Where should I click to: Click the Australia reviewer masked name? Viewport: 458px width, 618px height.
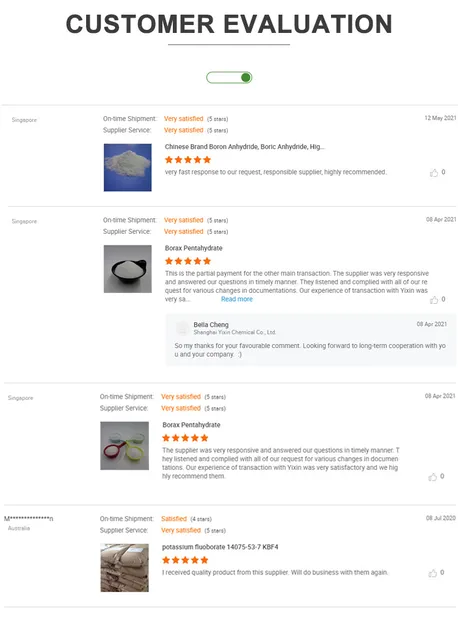coord(28,519)
